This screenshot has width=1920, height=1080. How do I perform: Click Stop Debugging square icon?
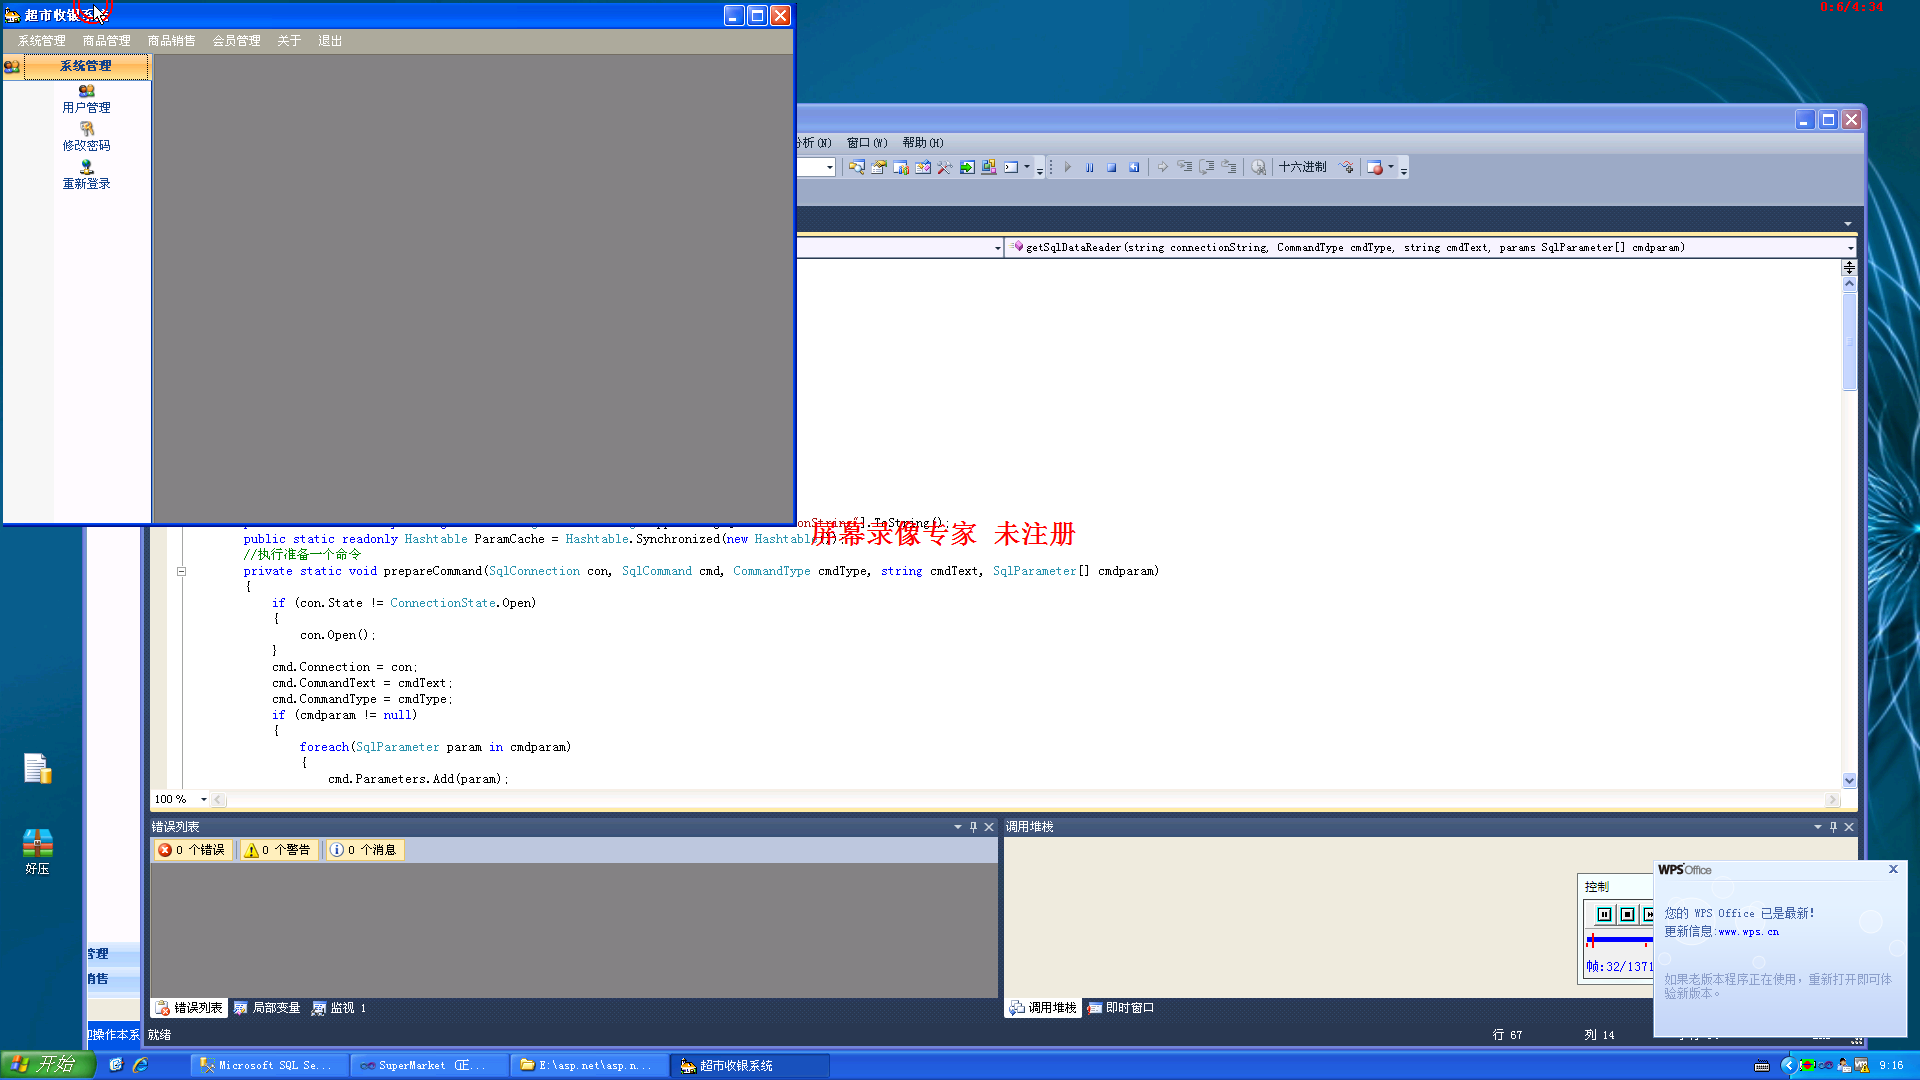point(1112,167)
